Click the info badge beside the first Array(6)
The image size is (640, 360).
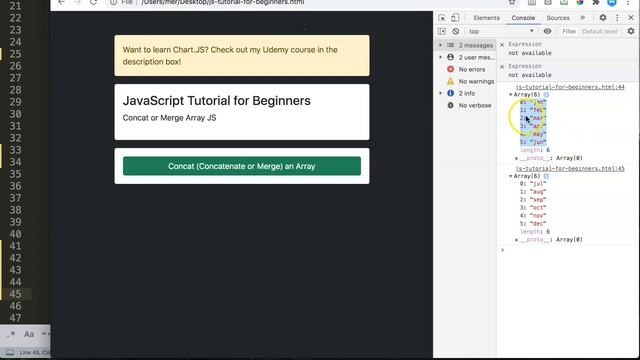(546, 94)
